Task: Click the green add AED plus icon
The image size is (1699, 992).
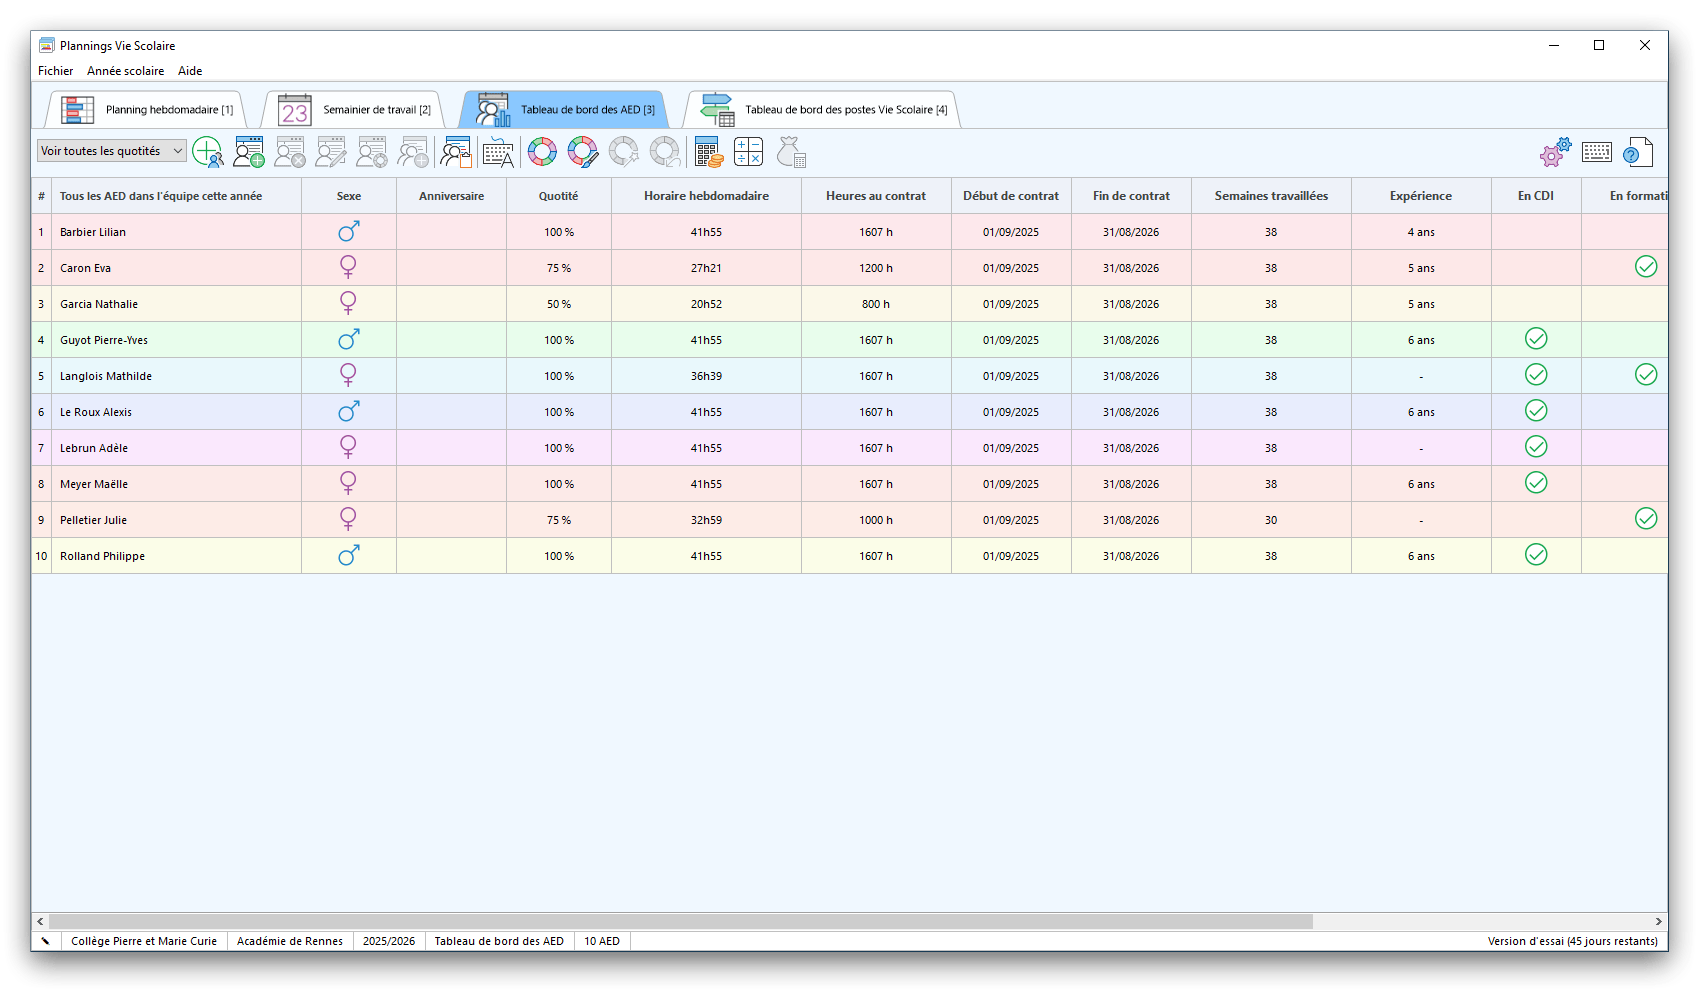Action: pos(207,152)
